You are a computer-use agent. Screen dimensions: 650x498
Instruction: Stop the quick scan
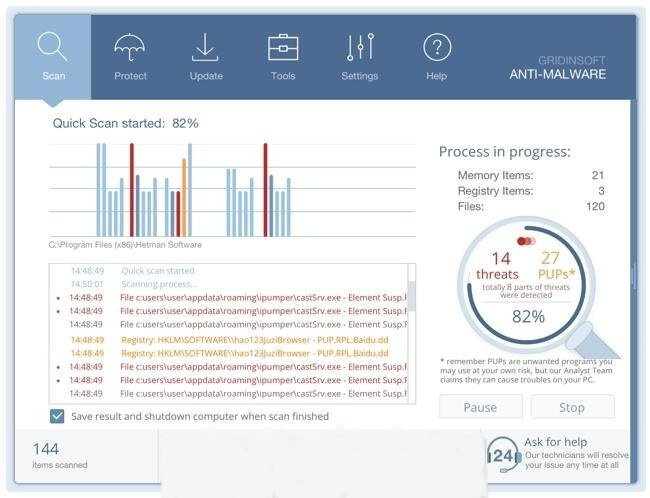[x=572, y=407]
